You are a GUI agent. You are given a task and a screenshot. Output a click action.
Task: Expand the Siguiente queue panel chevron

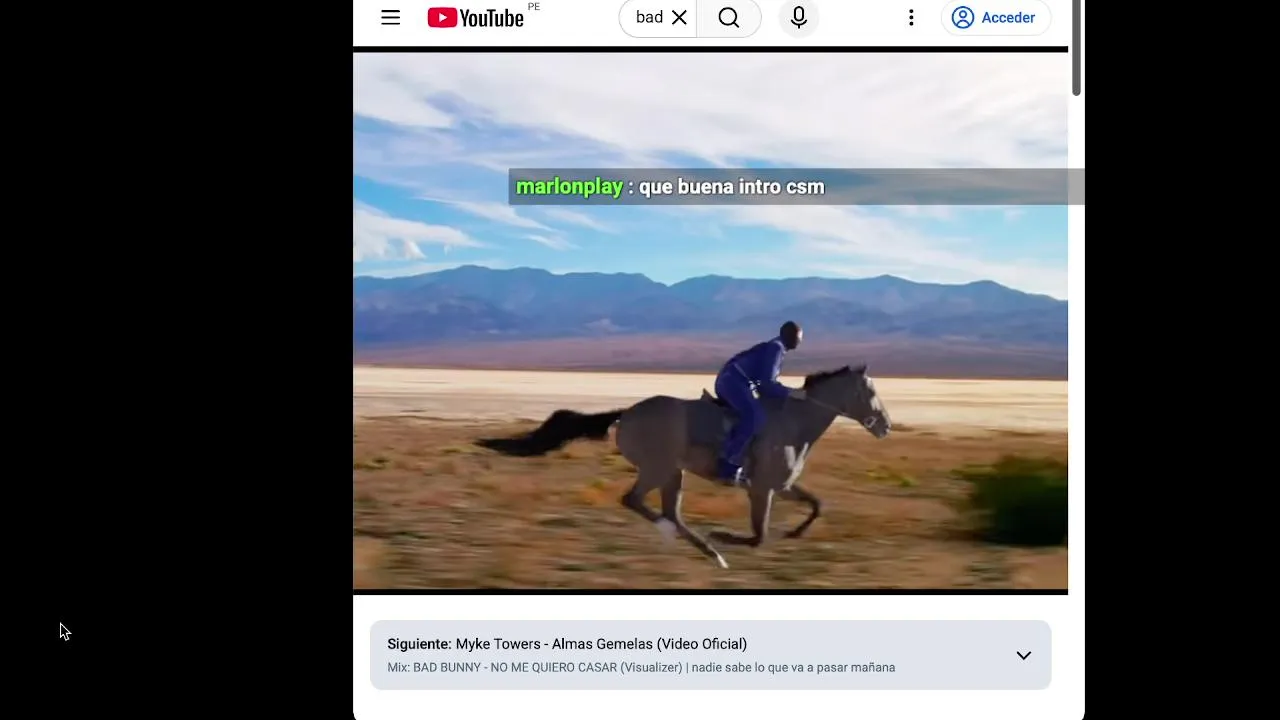[1024, 656]
